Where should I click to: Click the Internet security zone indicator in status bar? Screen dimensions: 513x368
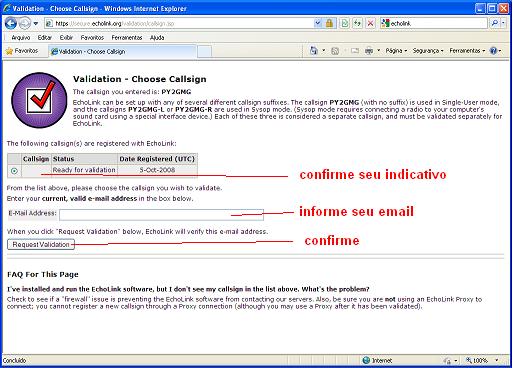[377, 361]
